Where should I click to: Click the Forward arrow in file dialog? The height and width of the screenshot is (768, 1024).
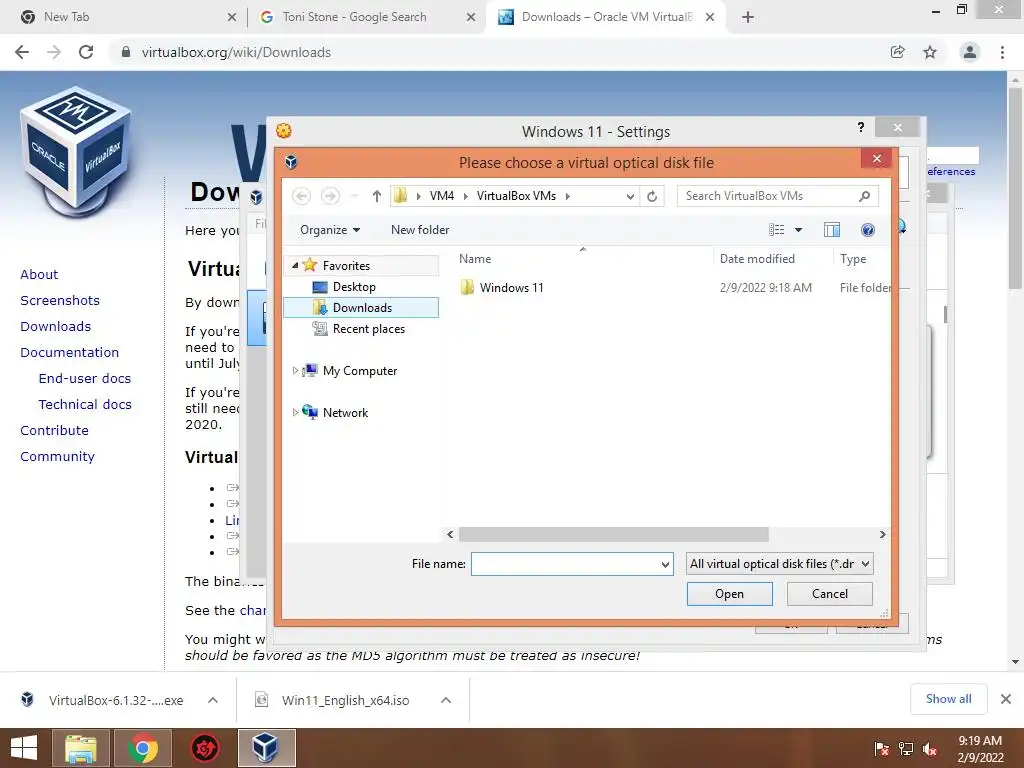[330, 196]
